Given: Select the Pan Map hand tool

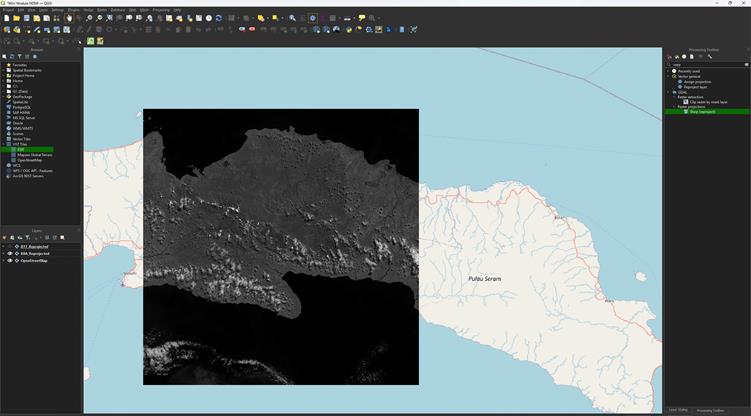Looking at the screenshot, I should [69, 18].
